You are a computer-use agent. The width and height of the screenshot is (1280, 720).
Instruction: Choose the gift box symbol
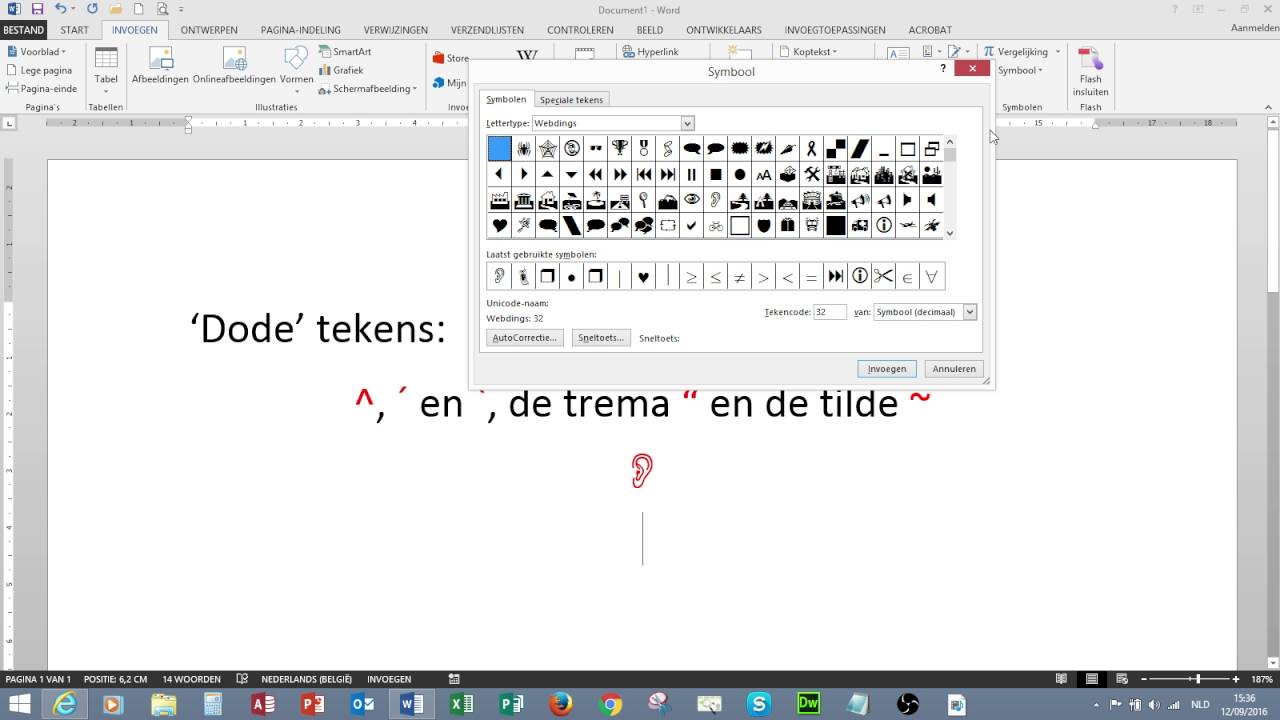coord(788,226)
